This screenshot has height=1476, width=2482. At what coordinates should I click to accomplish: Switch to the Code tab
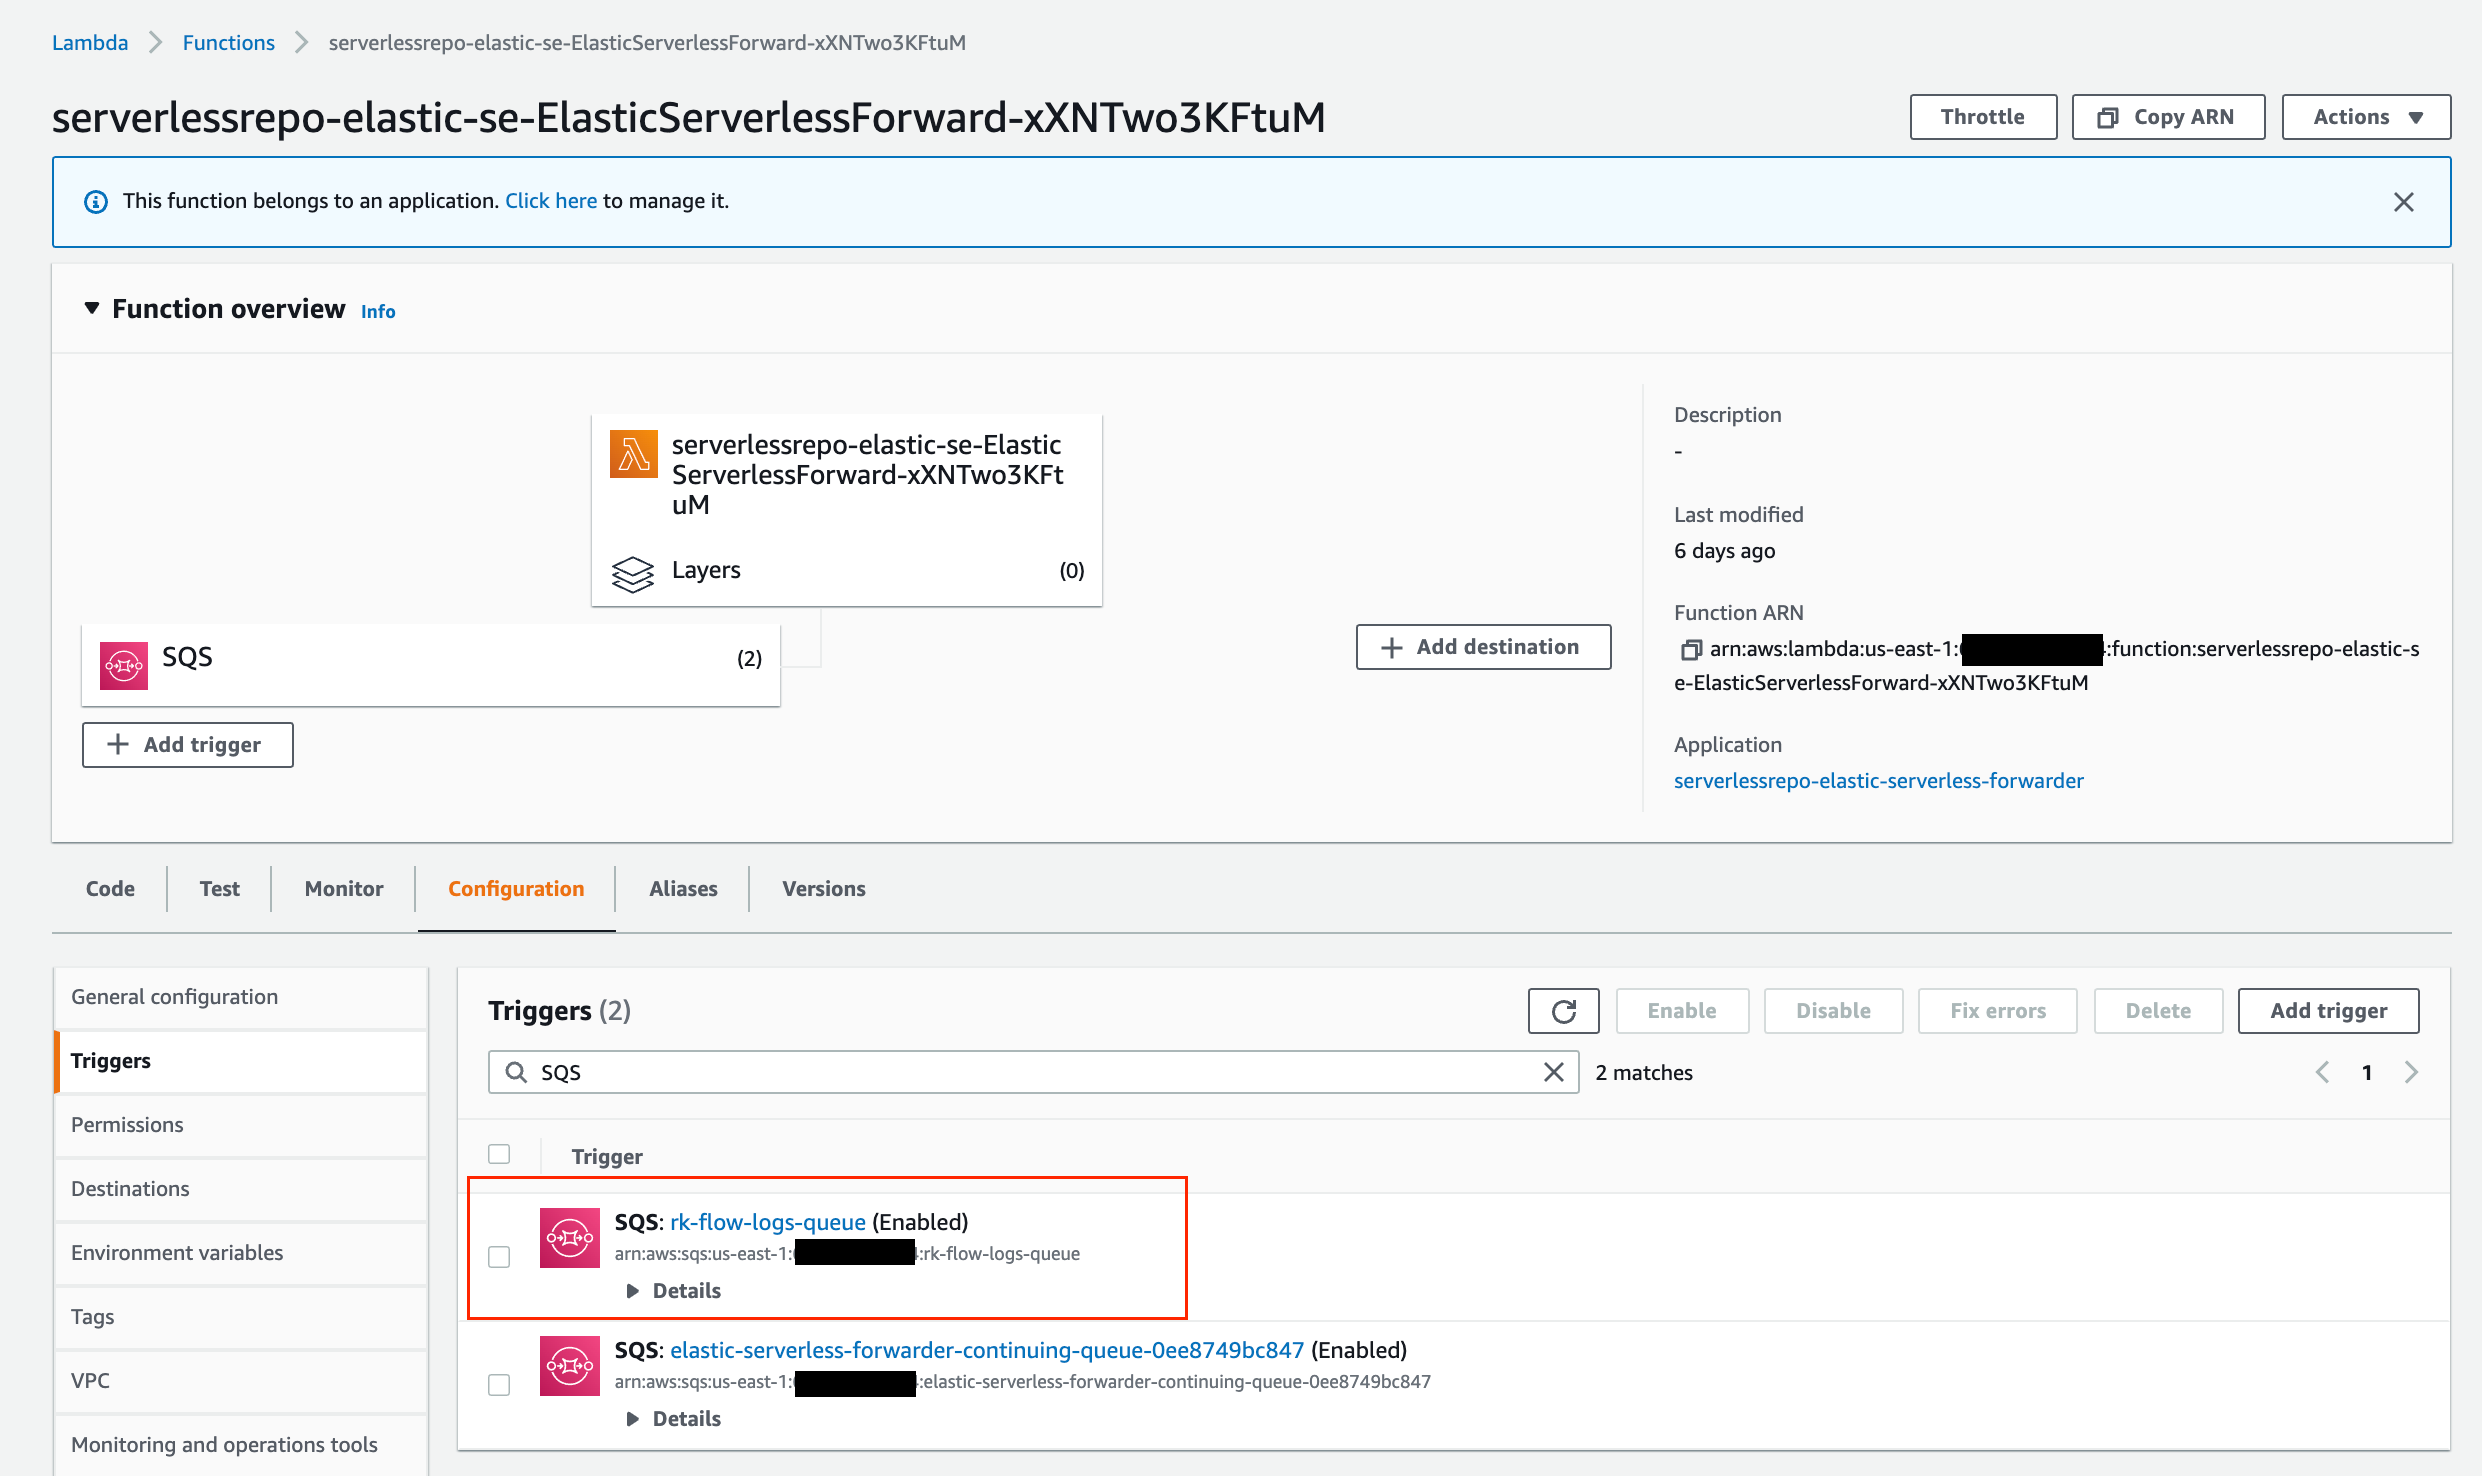coord(110,889)
